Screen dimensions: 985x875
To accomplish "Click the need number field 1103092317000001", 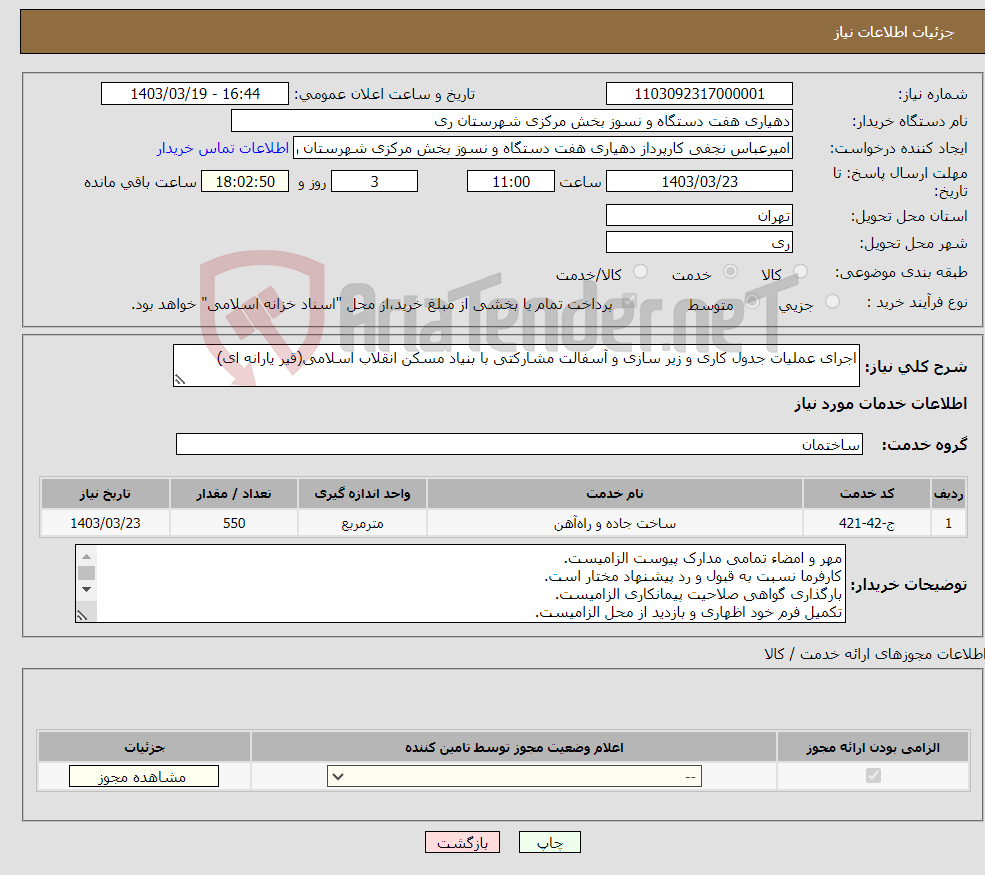I will (699, 94).
